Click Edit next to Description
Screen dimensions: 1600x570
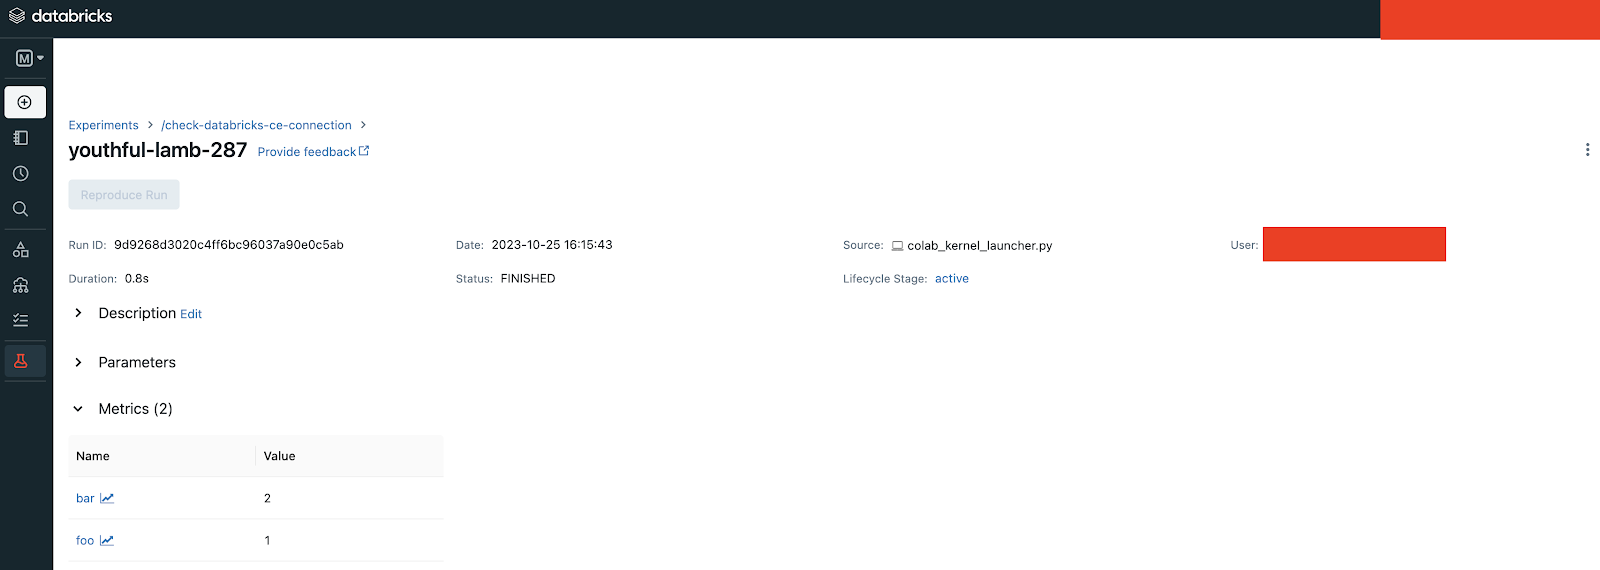click(191, 314)
